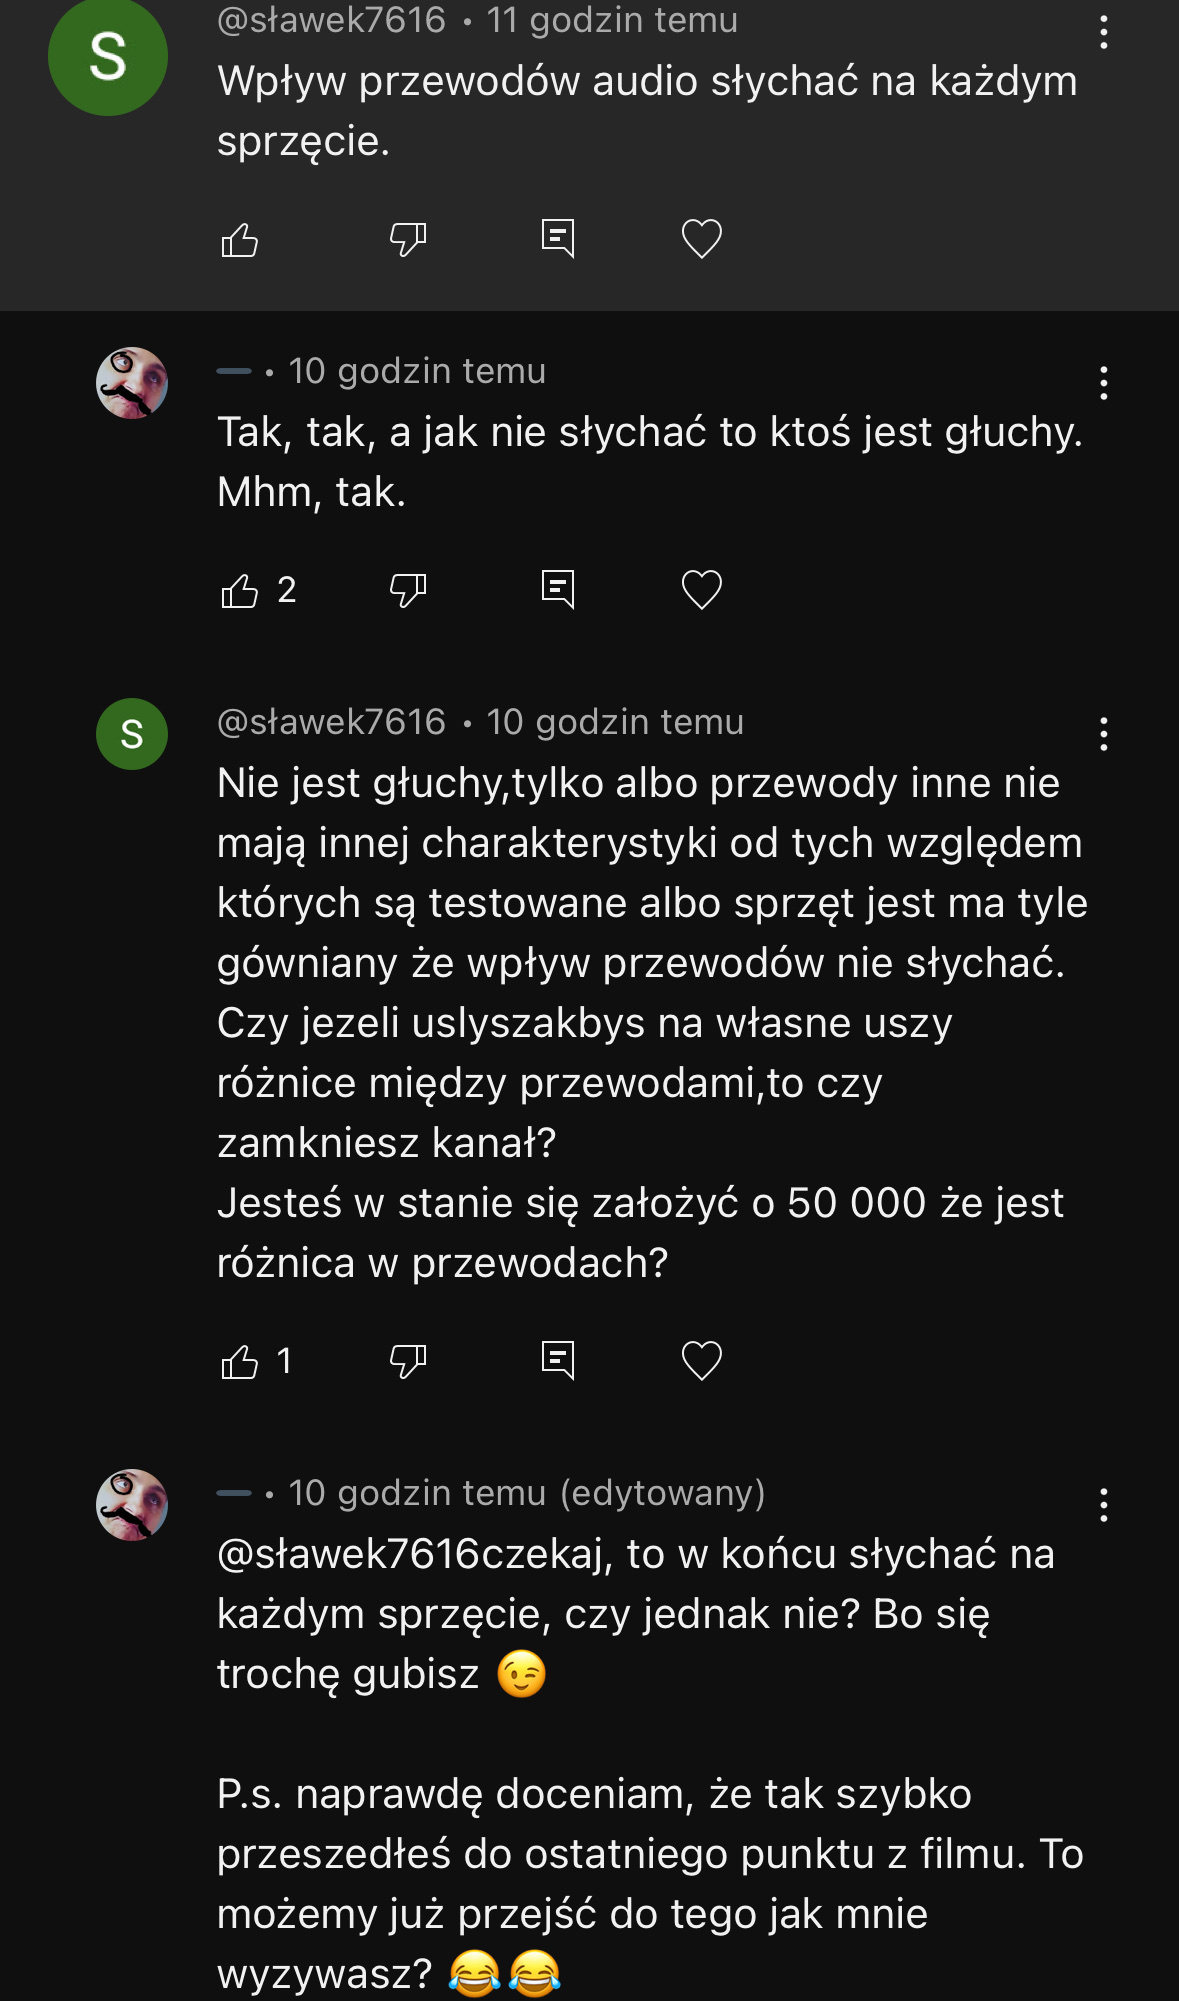Open options menu for the 'Nie jest głuchy' comment

(x=1103, y=734)
